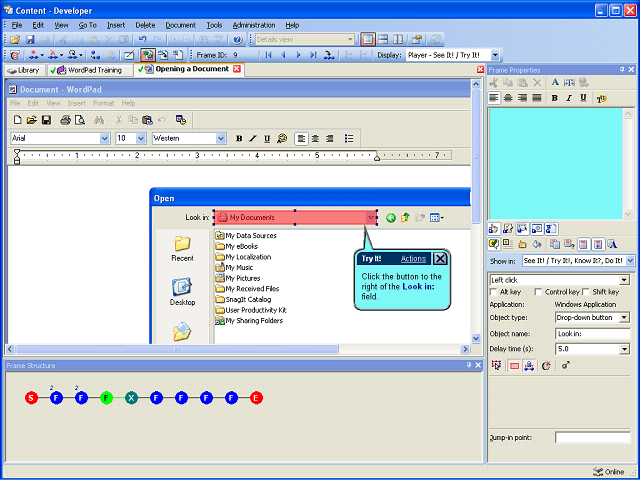Click the Jump-in point input field

[592, 438]
